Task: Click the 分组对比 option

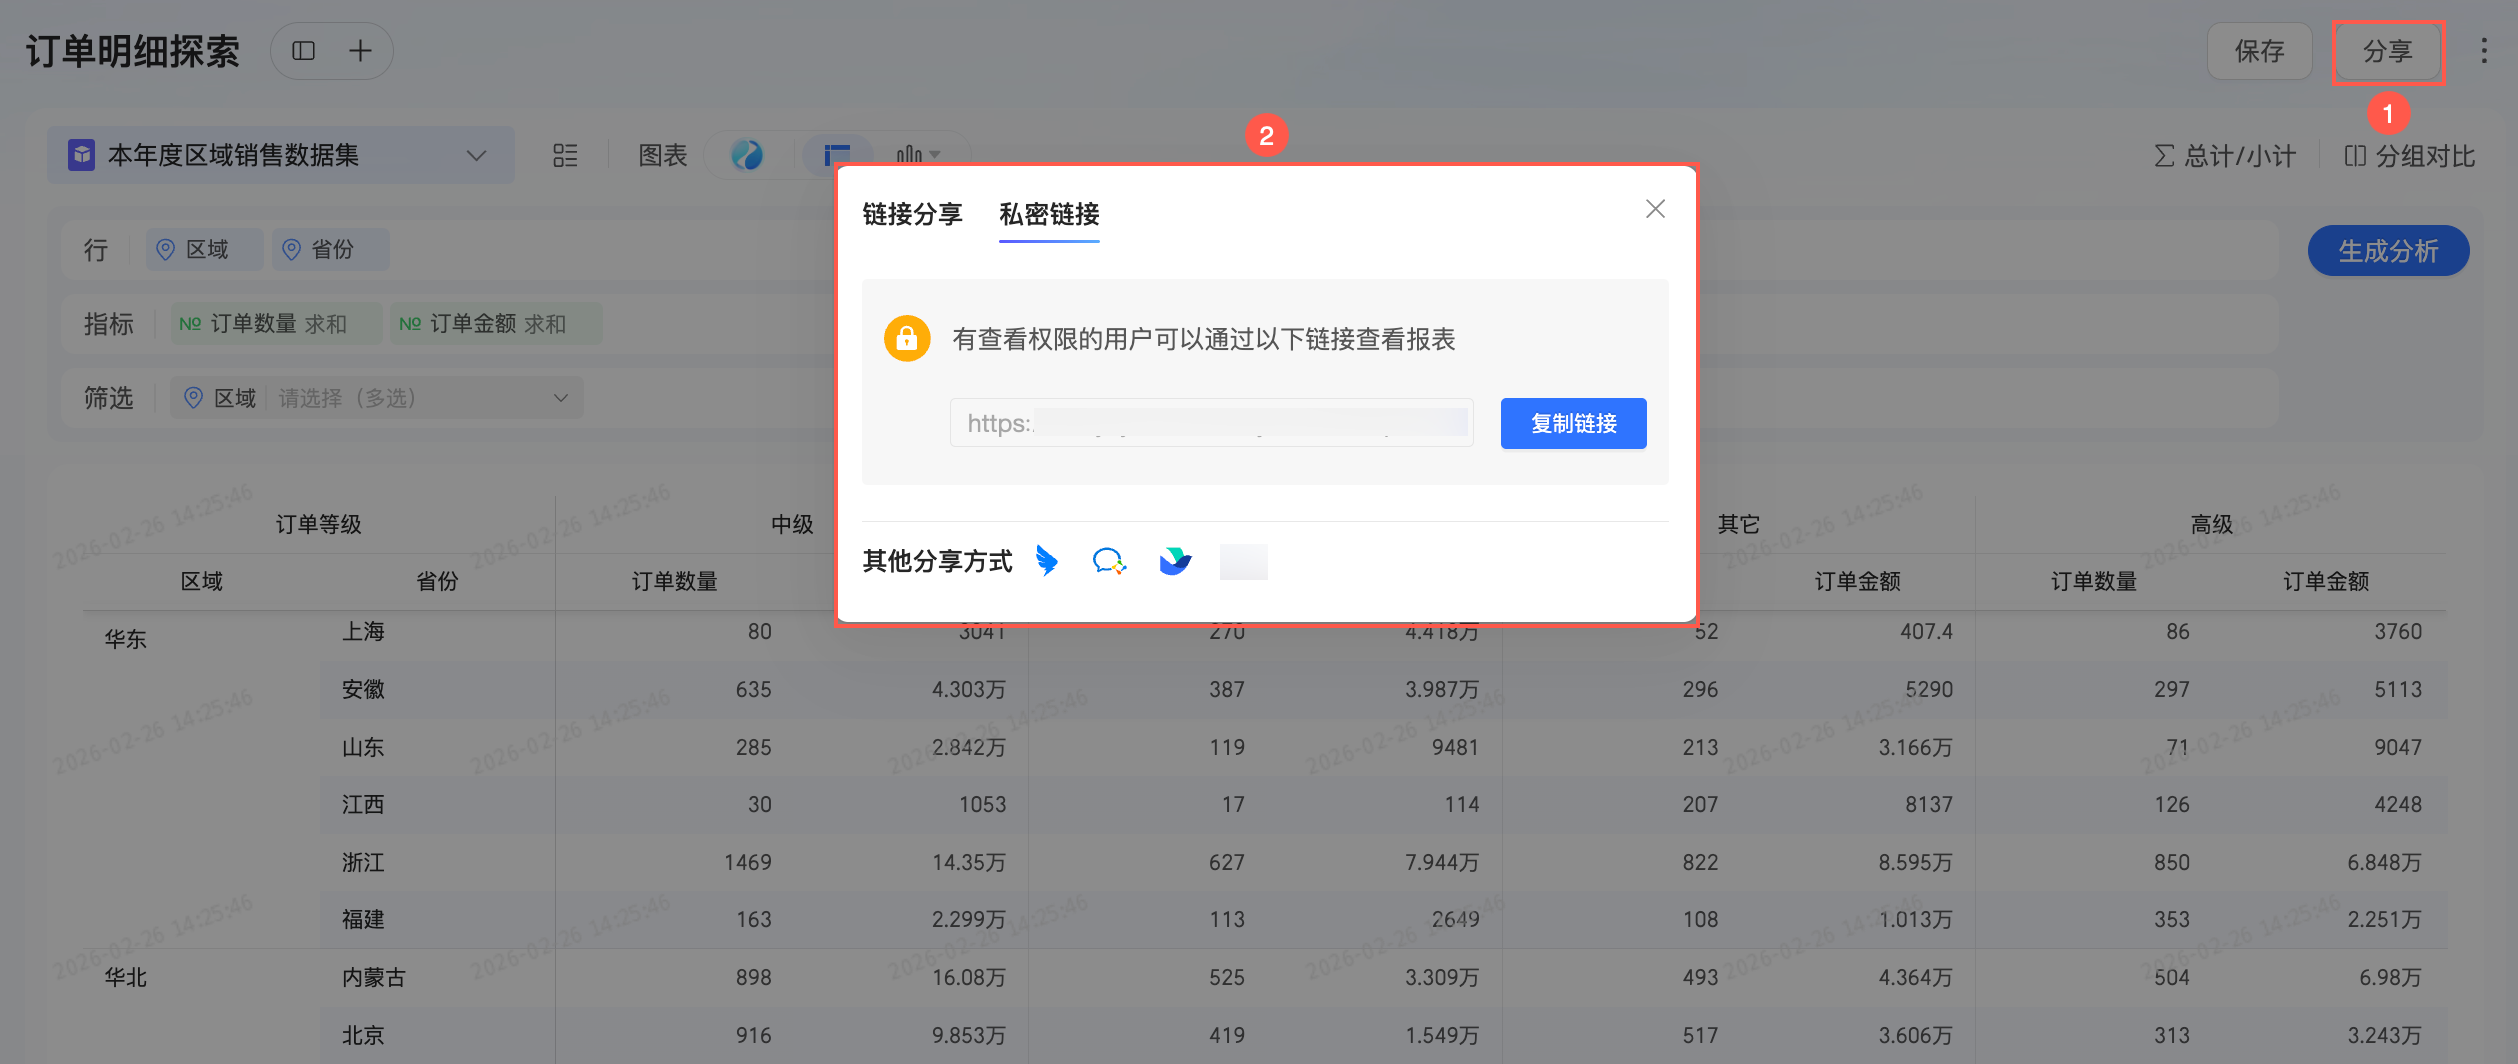Action: point(2410,156)
